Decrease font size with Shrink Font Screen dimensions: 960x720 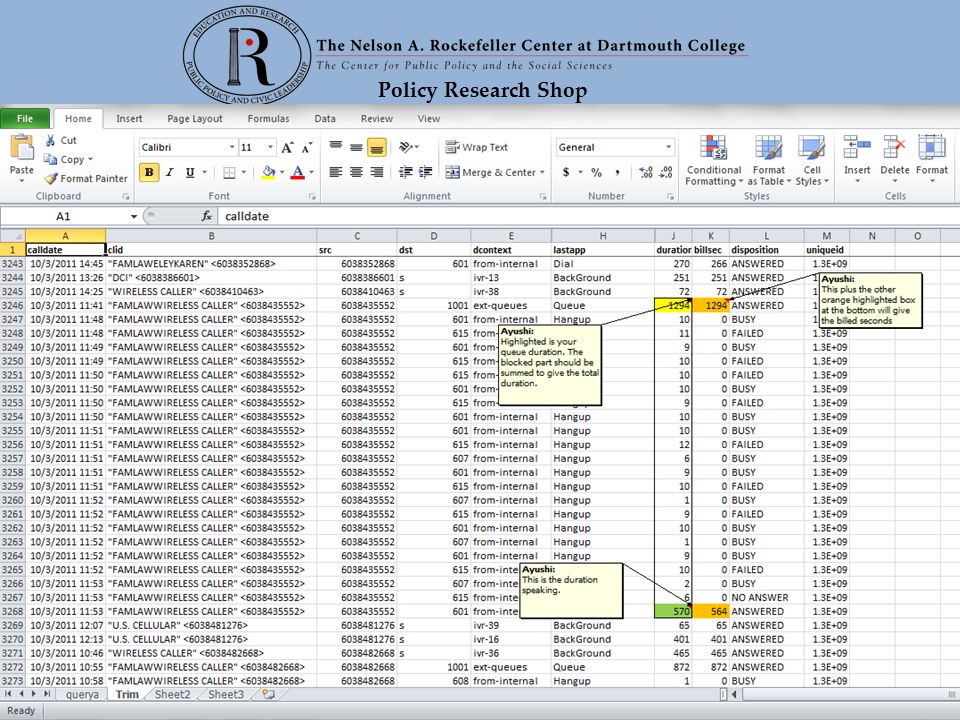pos(307,148)
